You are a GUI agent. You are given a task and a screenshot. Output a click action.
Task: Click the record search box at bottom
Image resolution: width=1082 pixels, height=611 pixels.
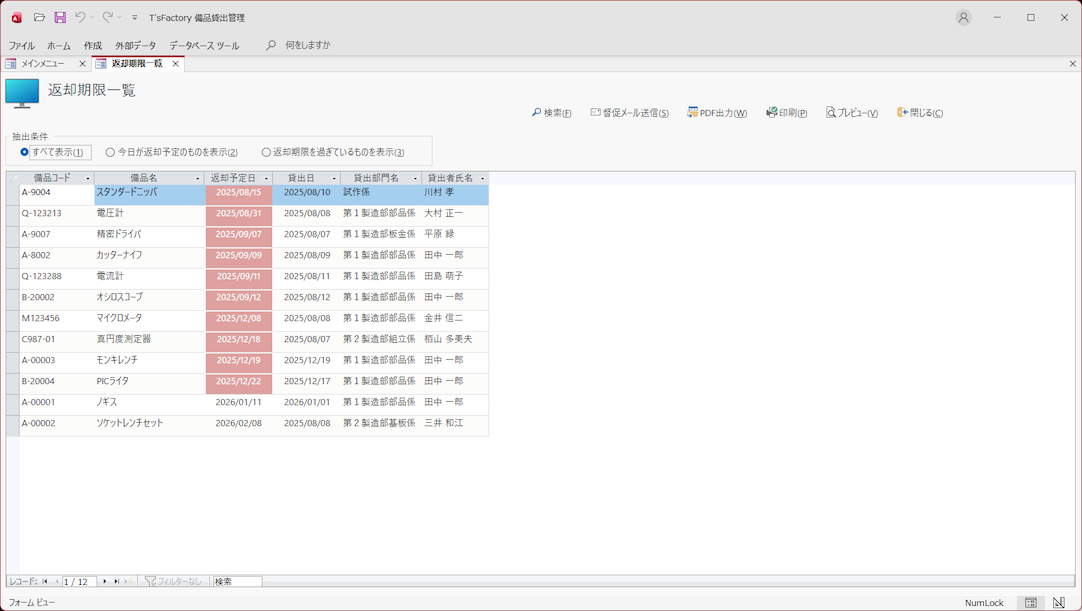[236, 581]
